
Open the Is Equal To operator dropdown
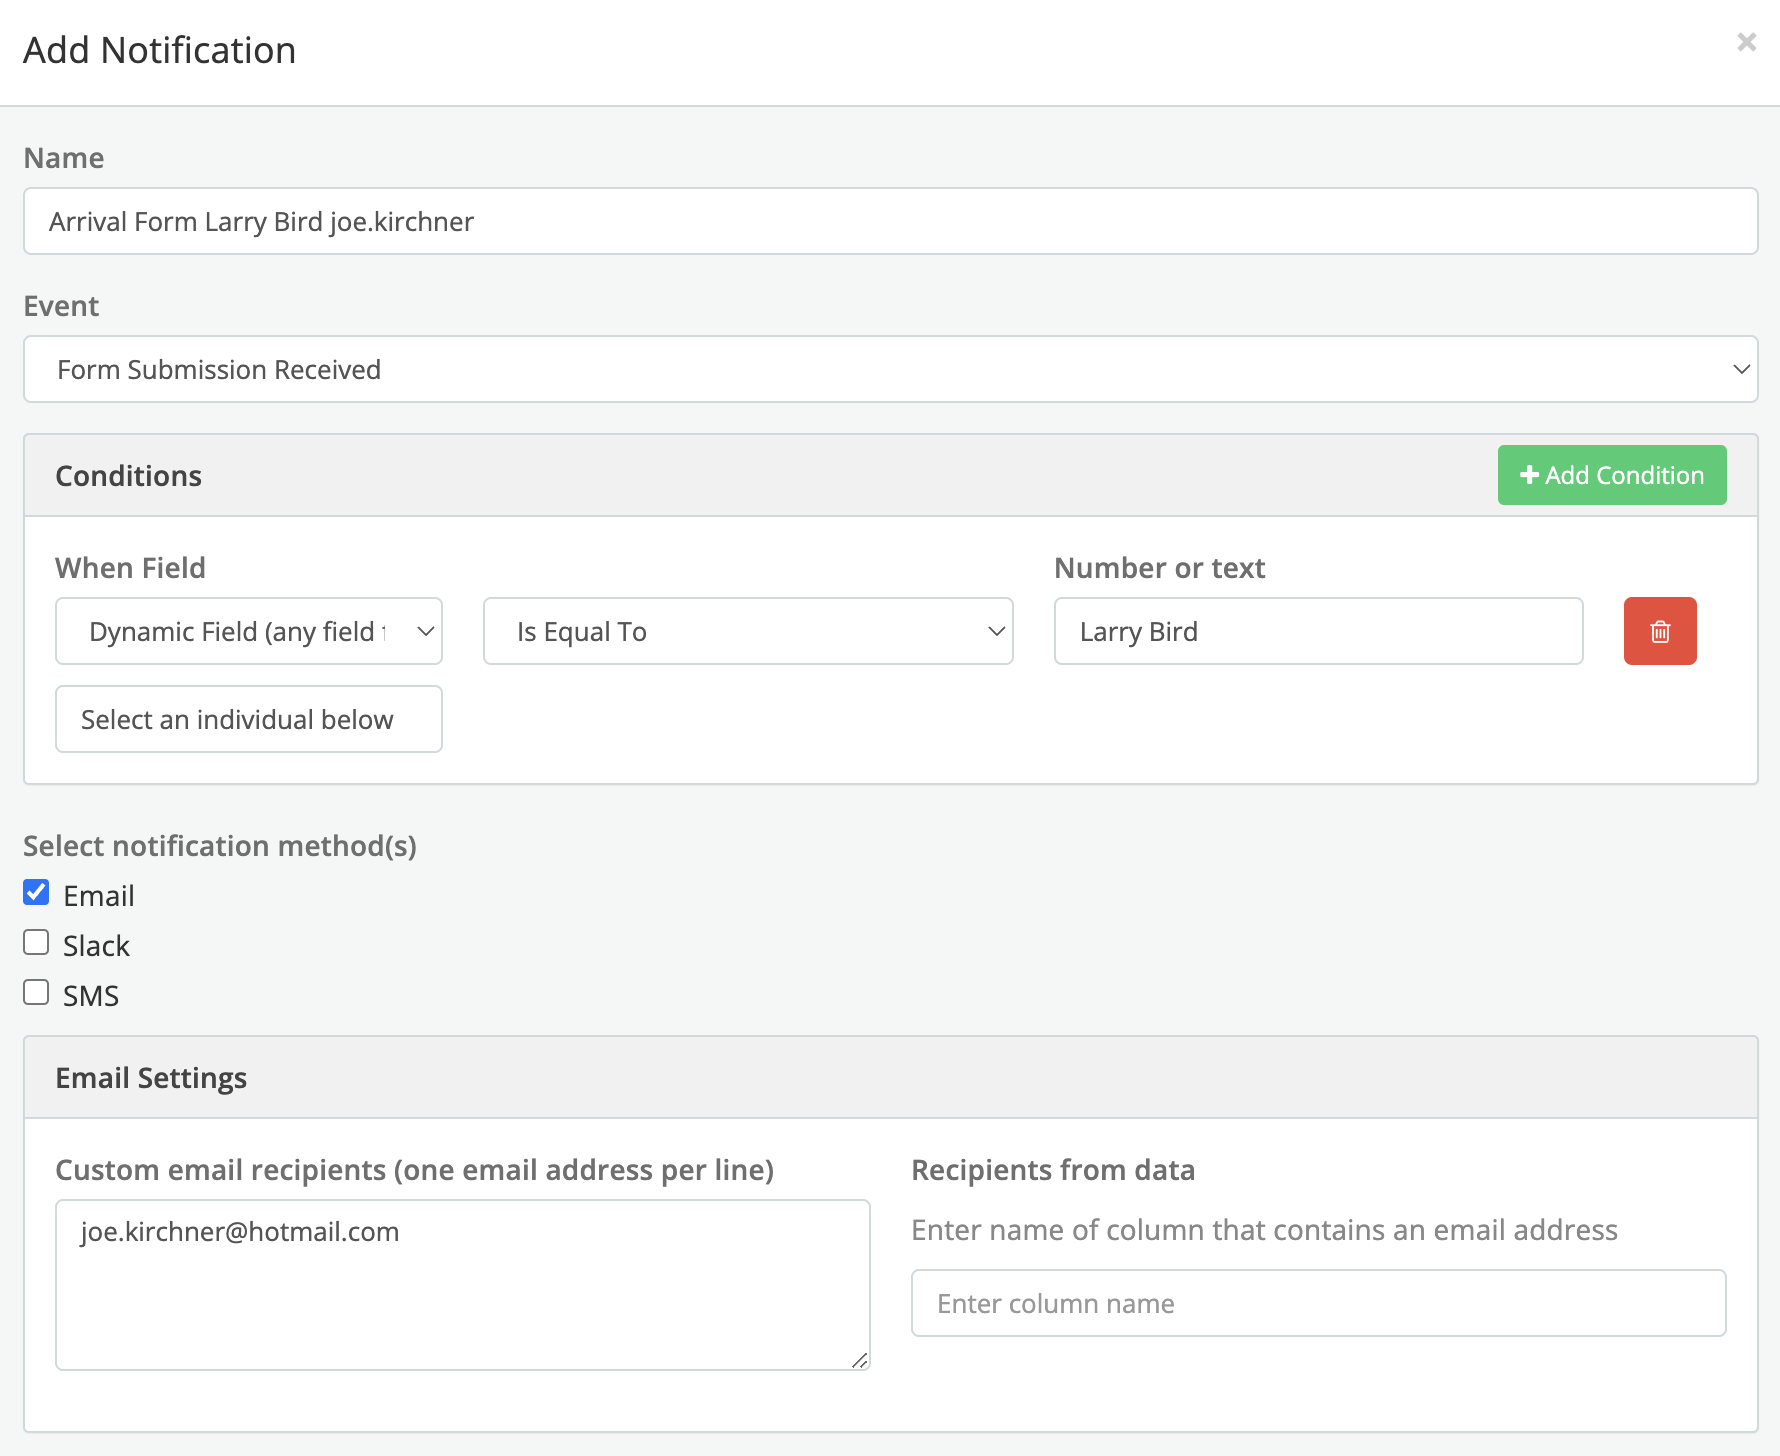[747, 631]
